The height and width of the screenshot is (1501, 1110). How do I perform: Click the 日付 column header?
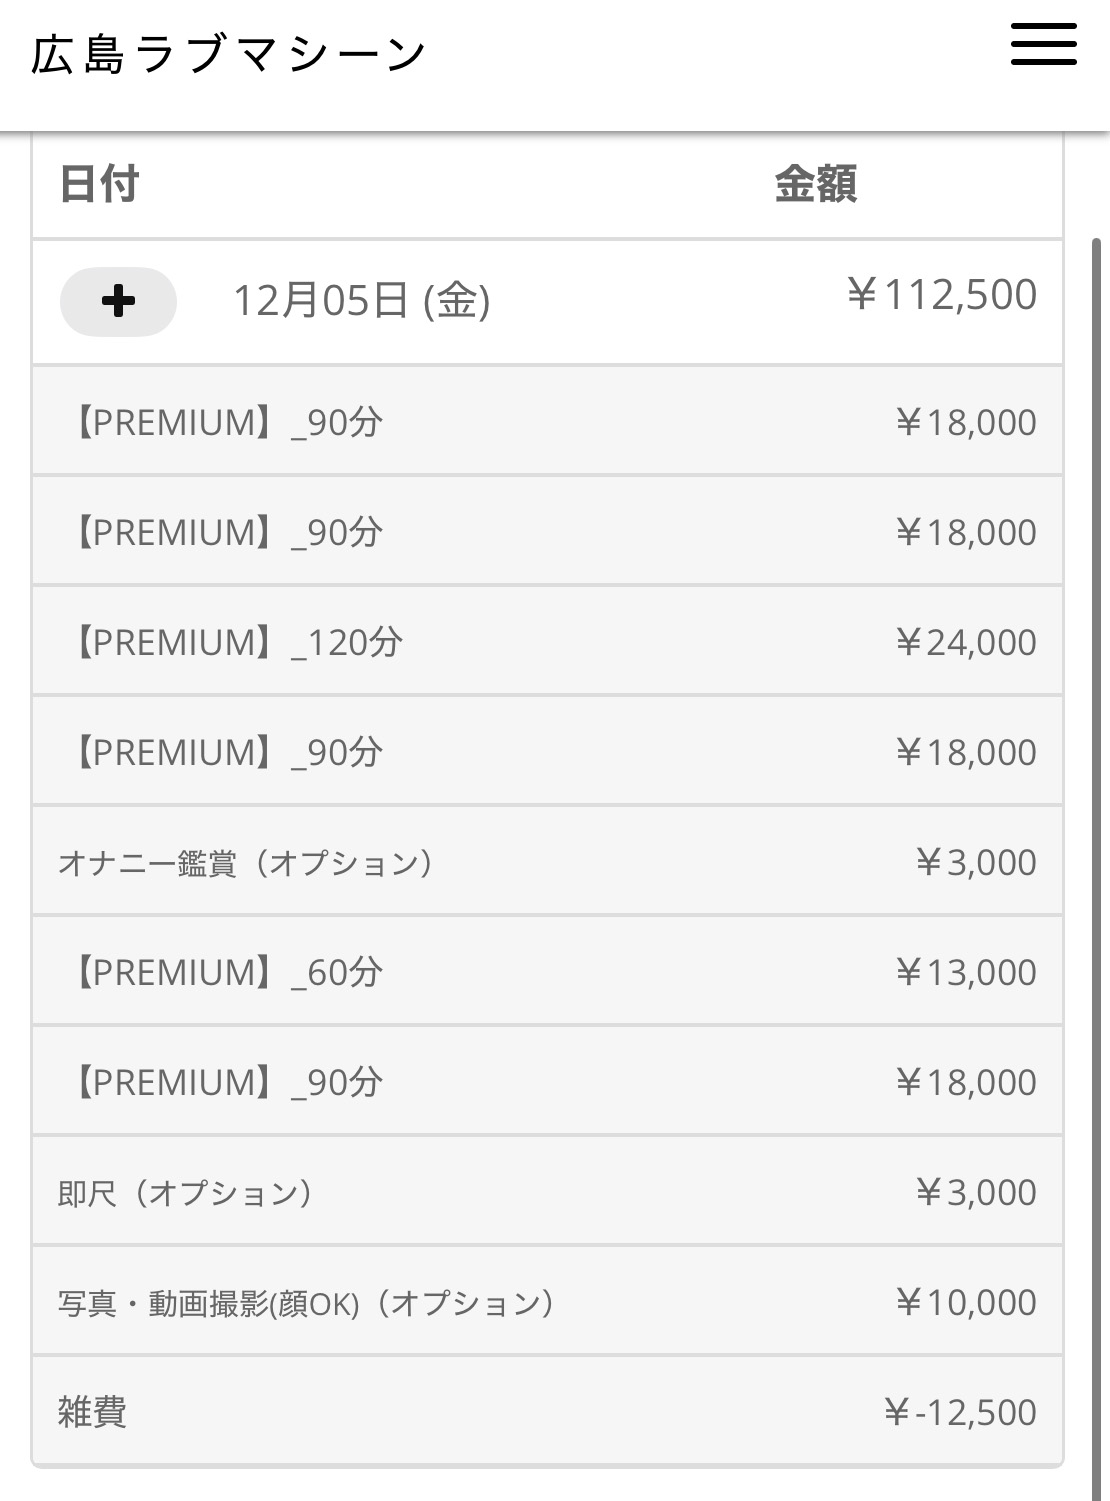coord(99,185)
